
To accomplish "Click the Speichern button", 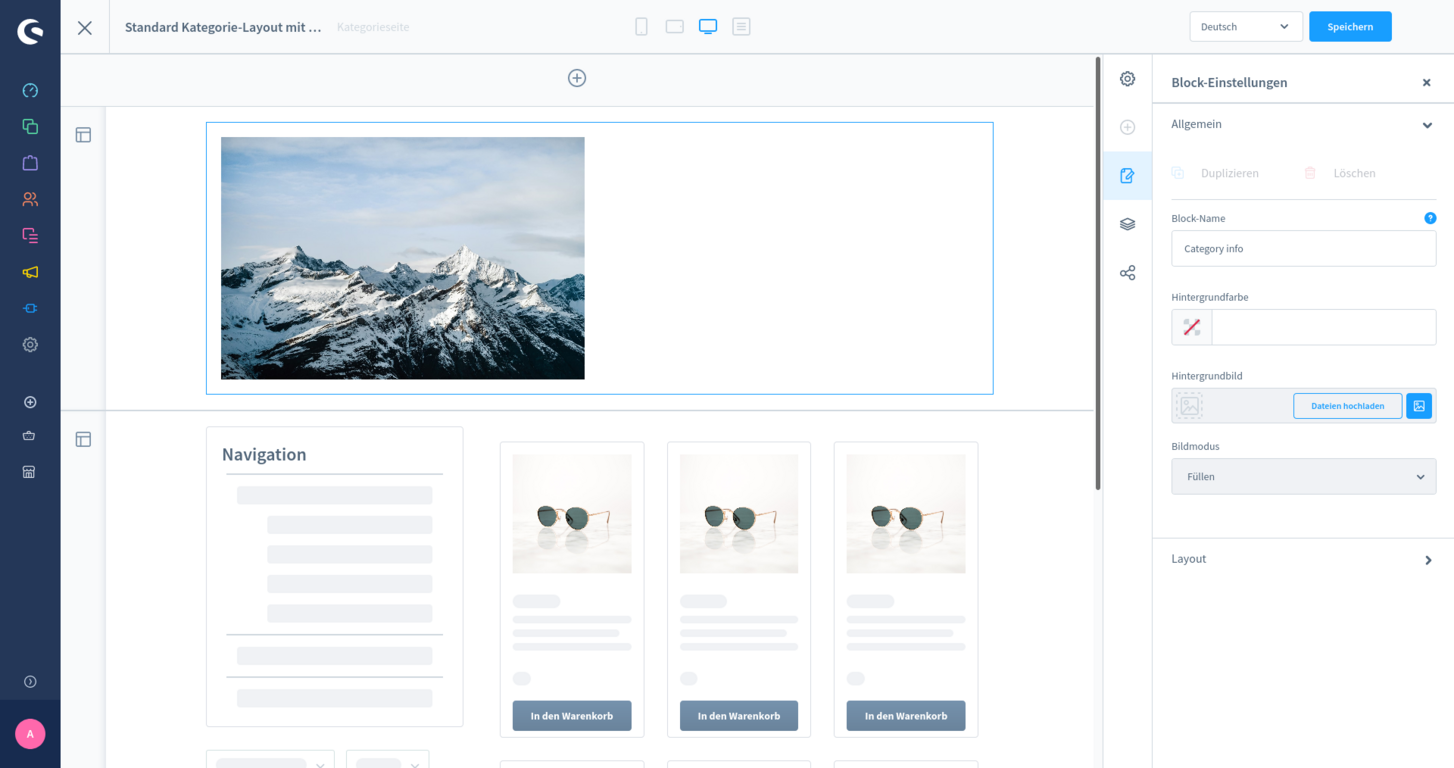I will pyautogui.click(x=1350, y=27).
